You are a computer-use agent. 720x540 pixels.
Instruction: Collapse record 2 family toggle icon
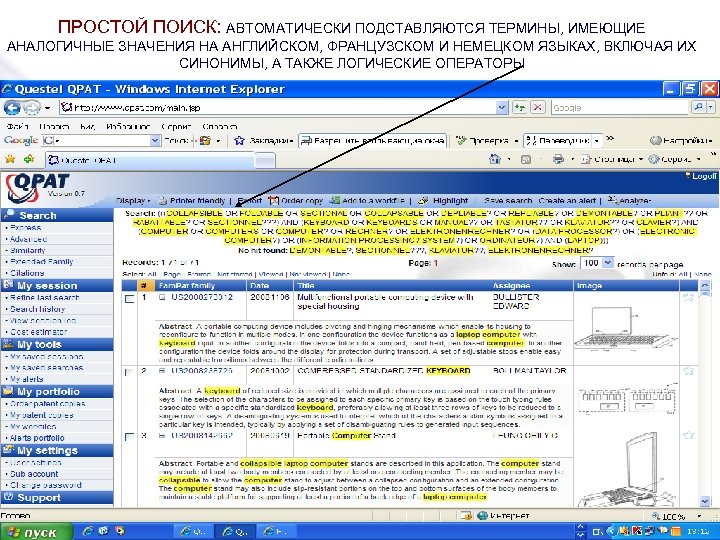[x=162, y=371]
